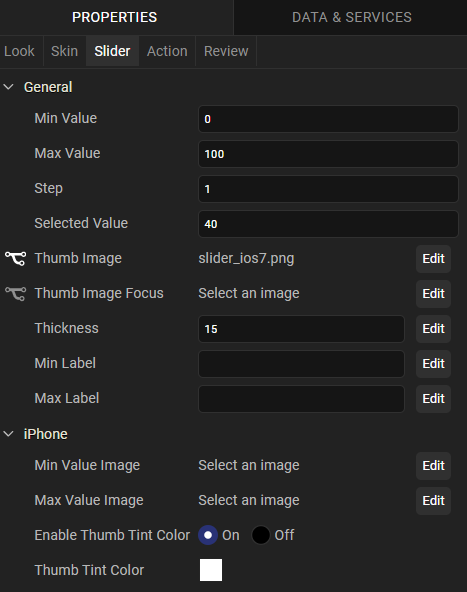
Task: Open the Skin tab
Action: click(65, 51)
